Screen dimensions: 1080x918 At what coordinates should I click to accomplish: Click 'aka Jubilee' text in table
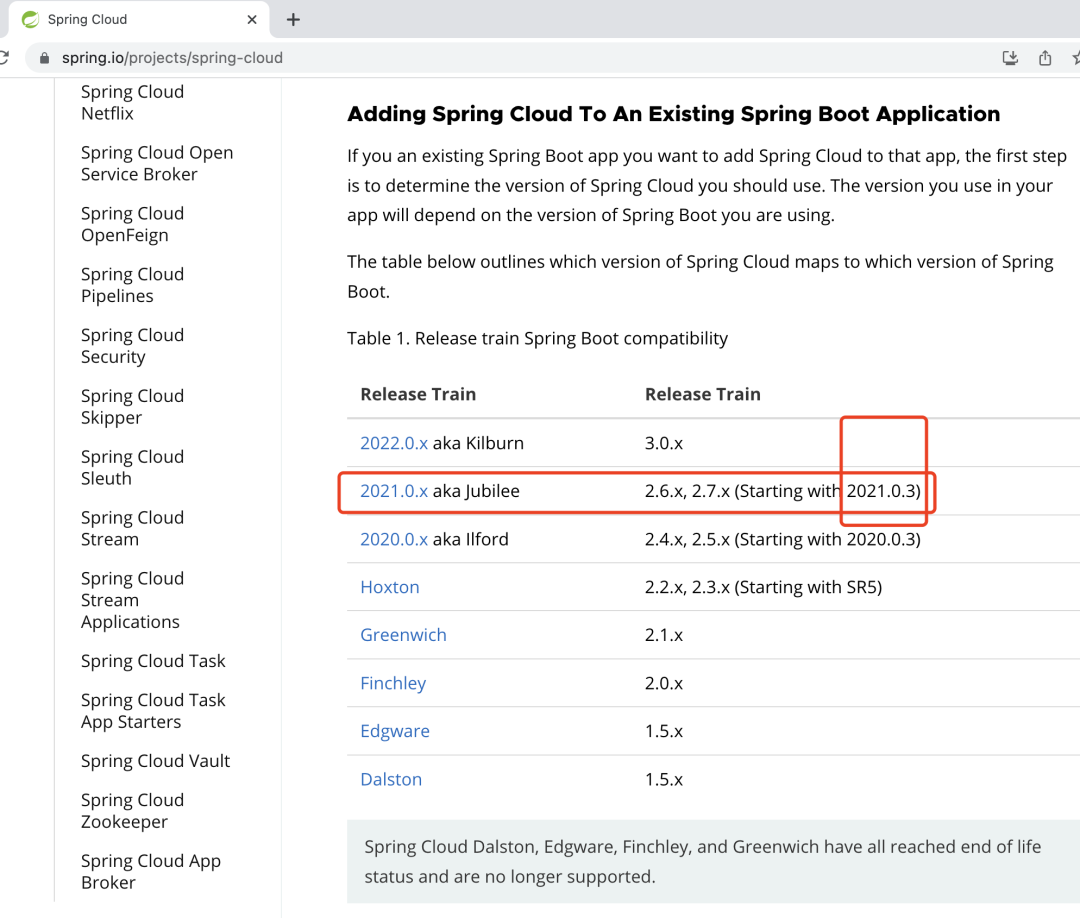point(476,491)
